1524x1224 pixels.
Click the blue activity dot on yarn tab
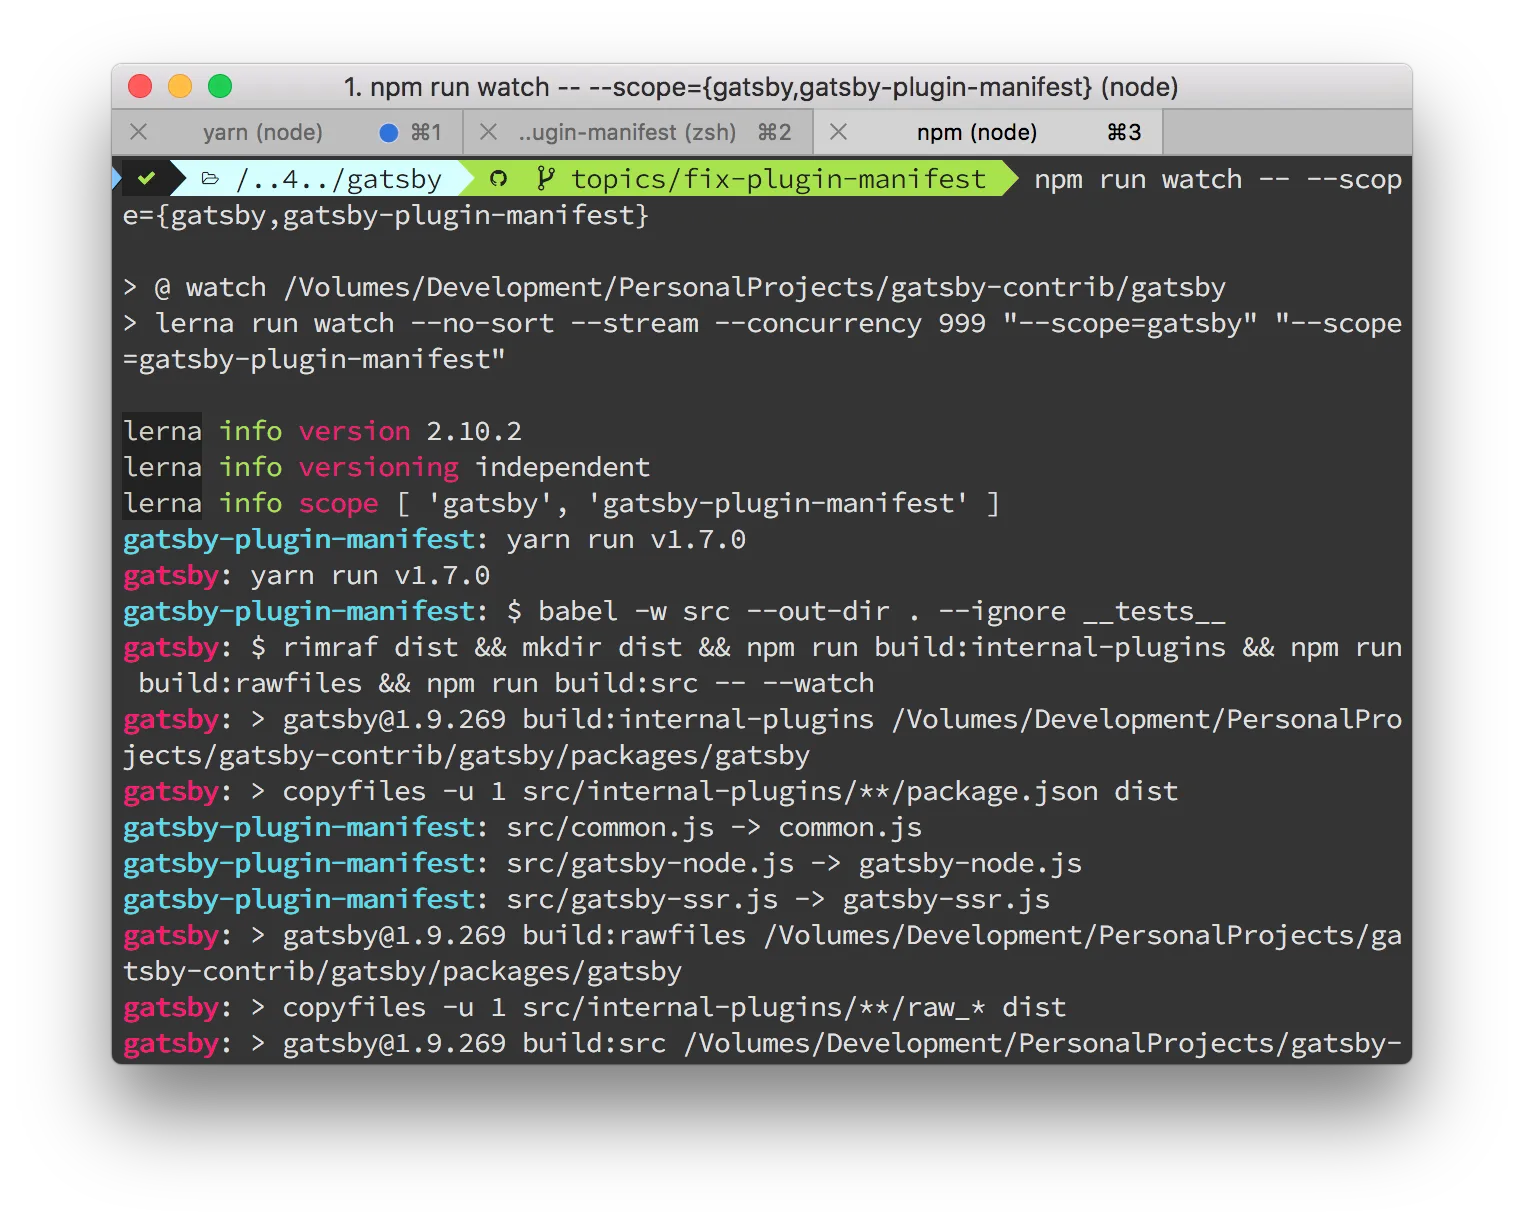pyautogui.click(x=390, y=132)
